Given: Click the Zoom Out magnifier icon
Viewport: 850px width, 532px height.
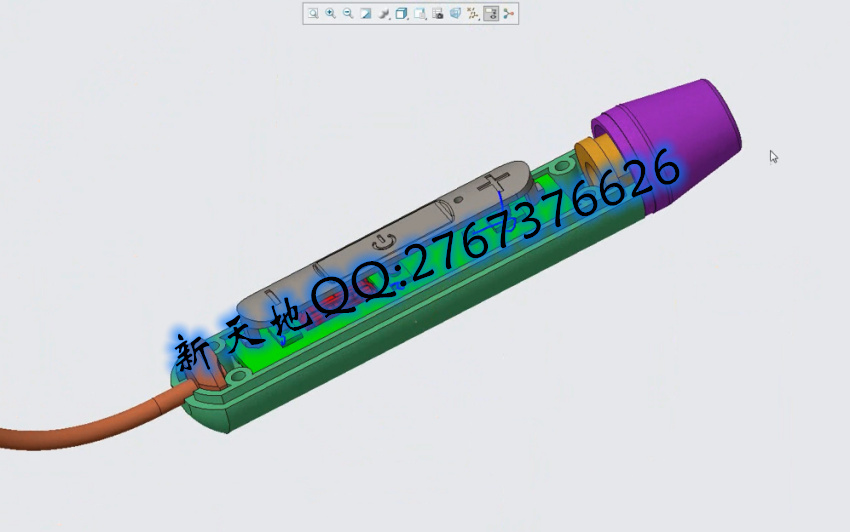Looking at the screenshot, I should [348, 14].
